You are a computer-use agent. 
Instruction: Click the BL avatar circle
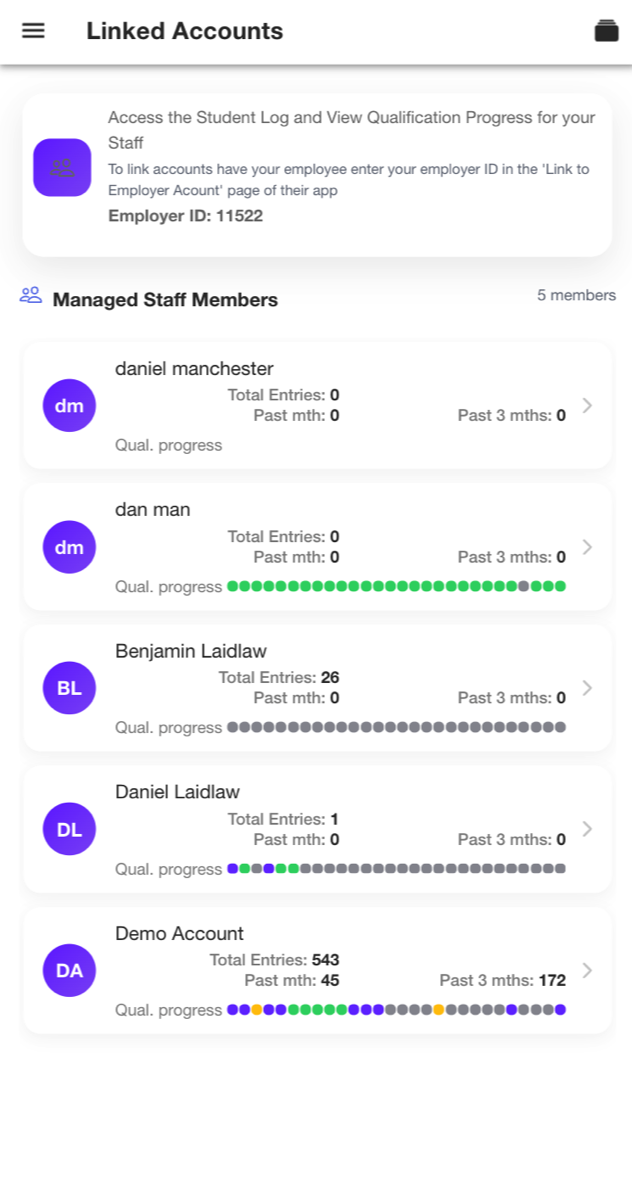coord(70,688)
